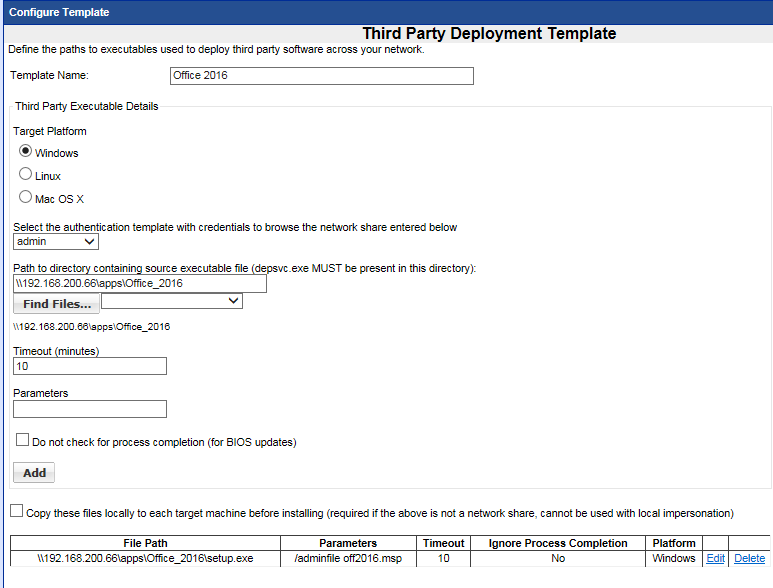Click the Template Name text field
The height and width of the screenshot is (588, 773).
pos(322,76)
